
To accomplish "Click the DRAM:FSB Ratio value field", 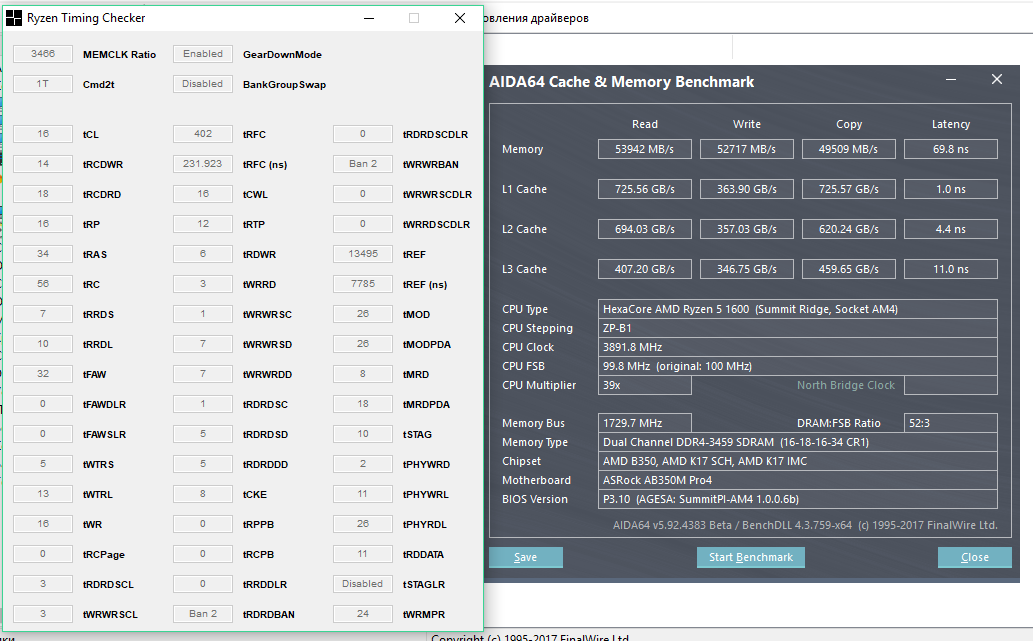I will [950, 423].
